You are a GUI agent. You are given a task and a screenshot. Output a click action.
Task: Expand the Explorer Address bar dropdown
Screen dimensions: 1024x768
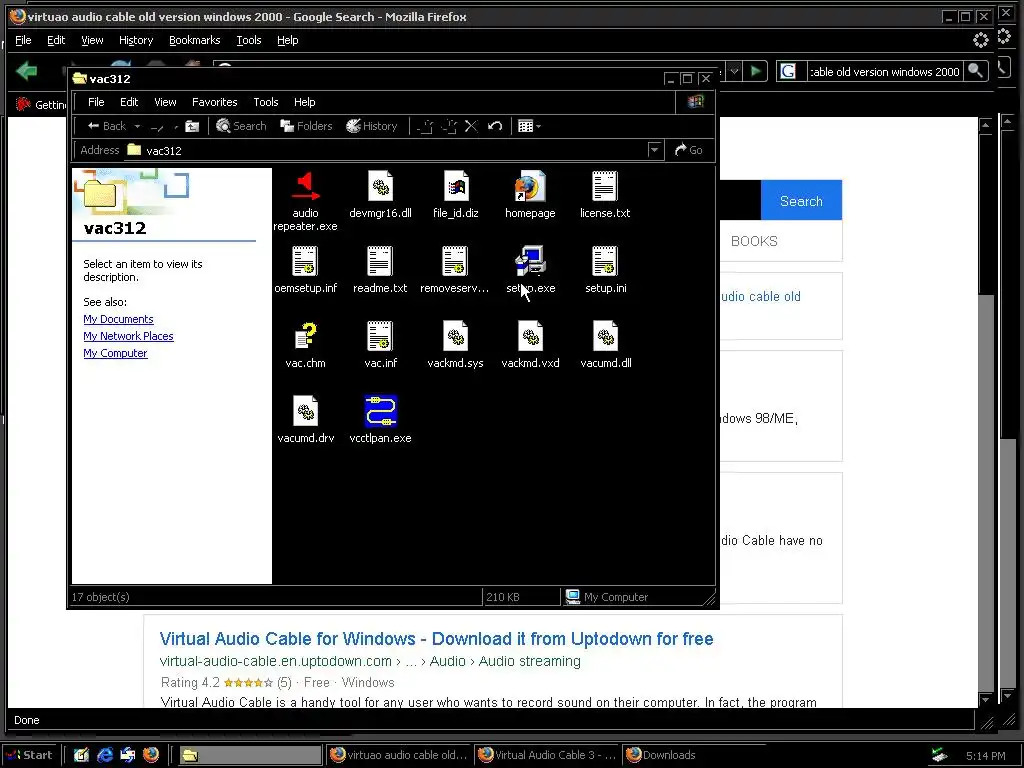[x=654, y=150]
